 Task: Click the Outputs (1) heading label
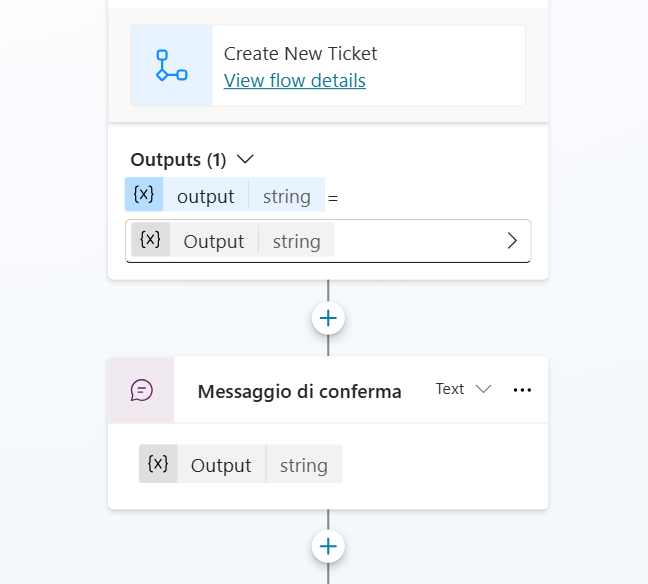pyautogui.click(x=178, y=159)
